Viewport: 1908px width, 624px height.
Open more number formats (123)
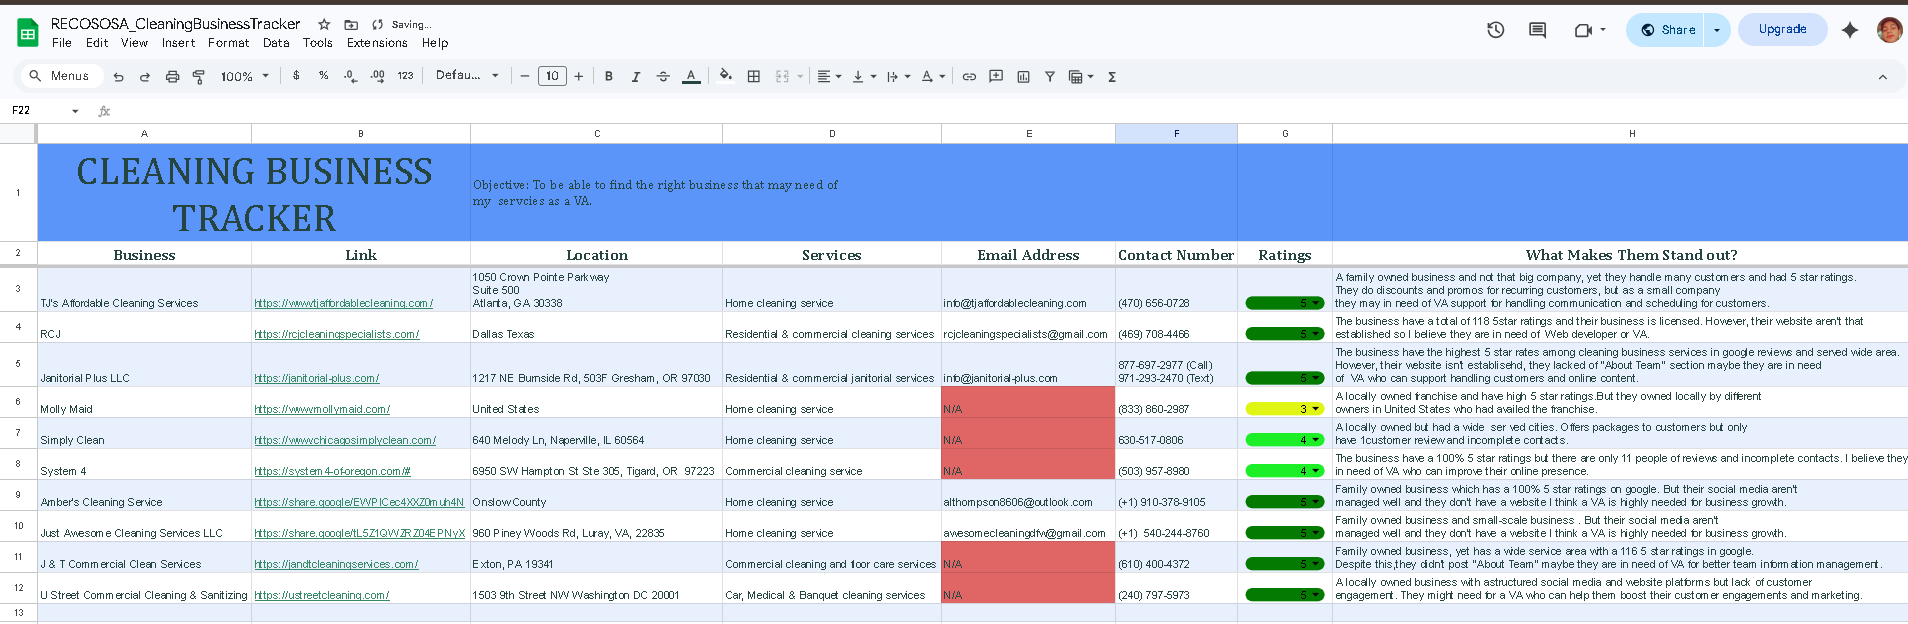coord(405,76)
